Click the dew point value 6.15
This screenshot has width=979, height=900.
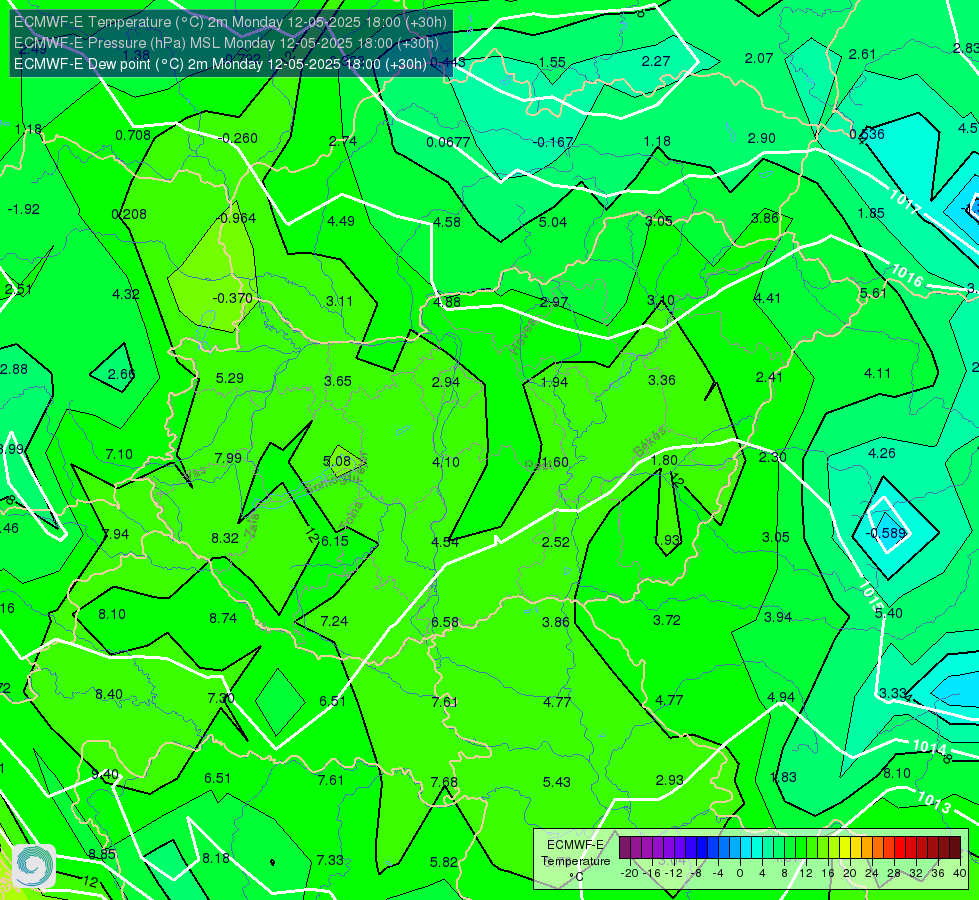tap(335, 541)
